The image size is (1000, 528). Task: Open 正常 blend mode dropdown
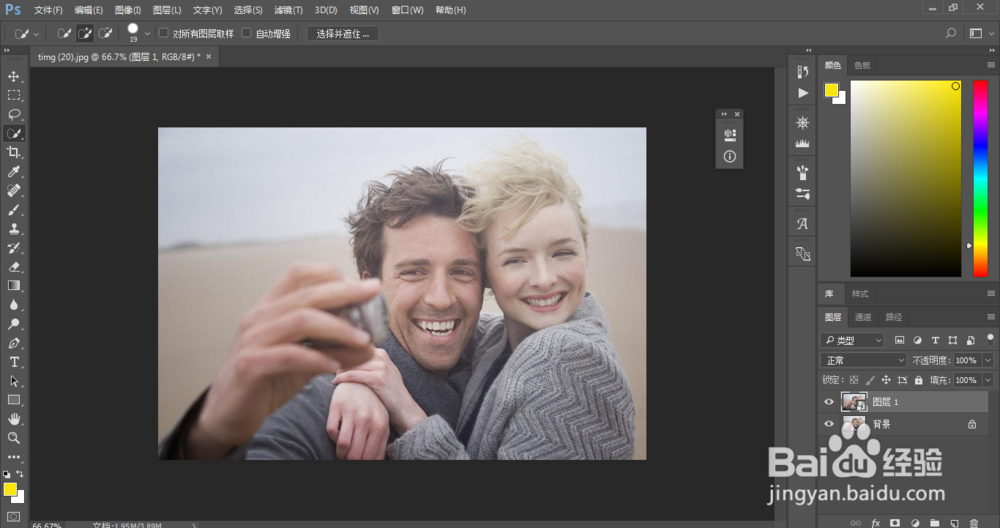click(x=863, y=360)
